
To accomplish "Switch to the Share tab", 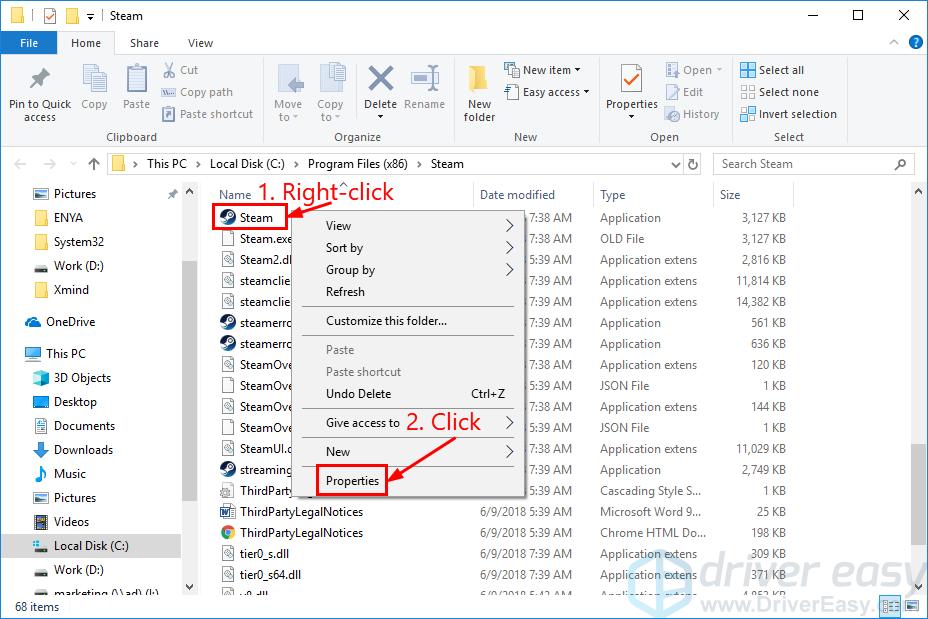I will (x=144, y=43).
